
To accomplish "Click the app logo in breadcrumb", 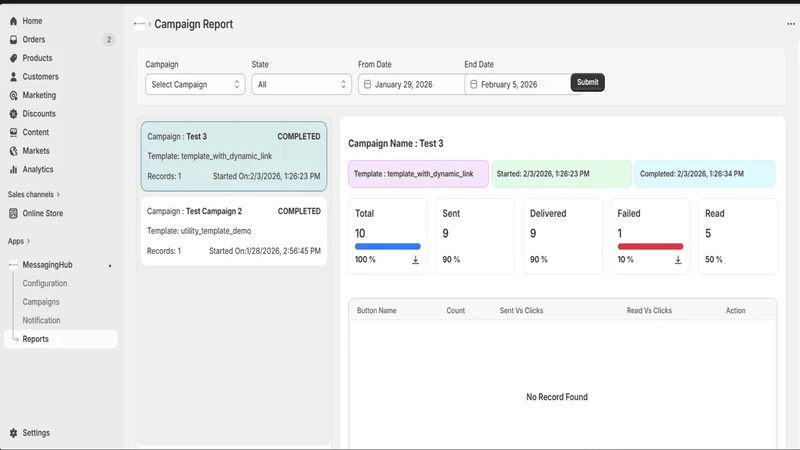I will pos(139,23).
